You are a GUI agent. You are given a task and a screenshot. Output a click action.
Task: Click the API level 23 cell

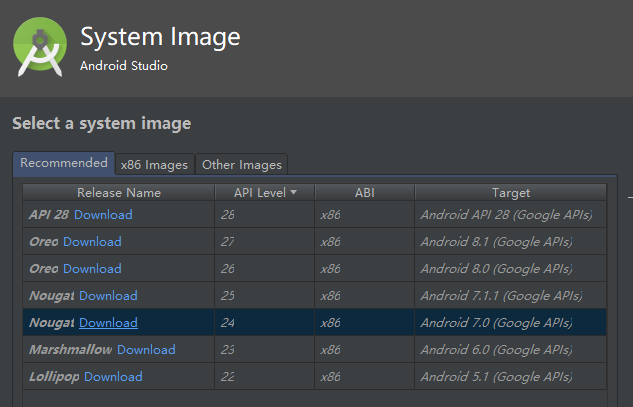point(264,350)
